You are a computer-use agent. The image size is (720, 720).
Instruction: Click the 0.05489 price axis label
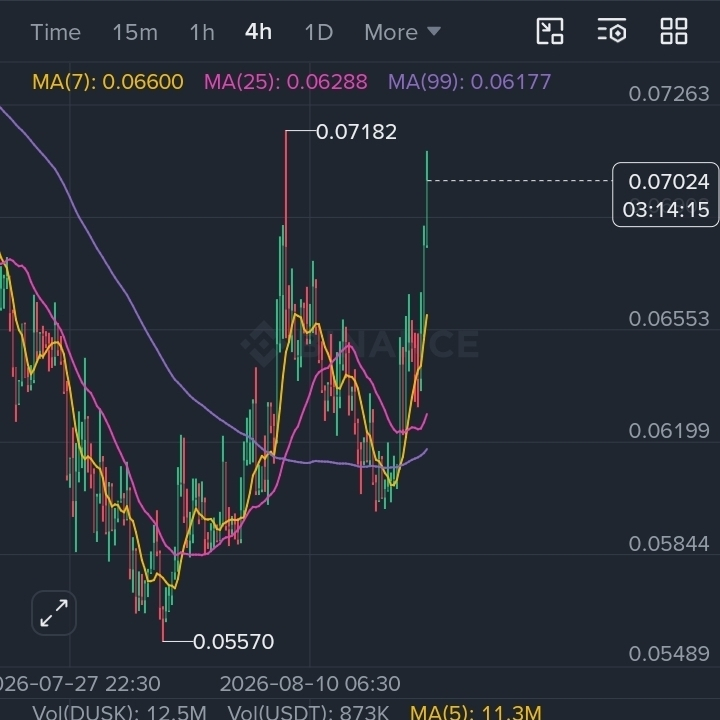(669, 653)
